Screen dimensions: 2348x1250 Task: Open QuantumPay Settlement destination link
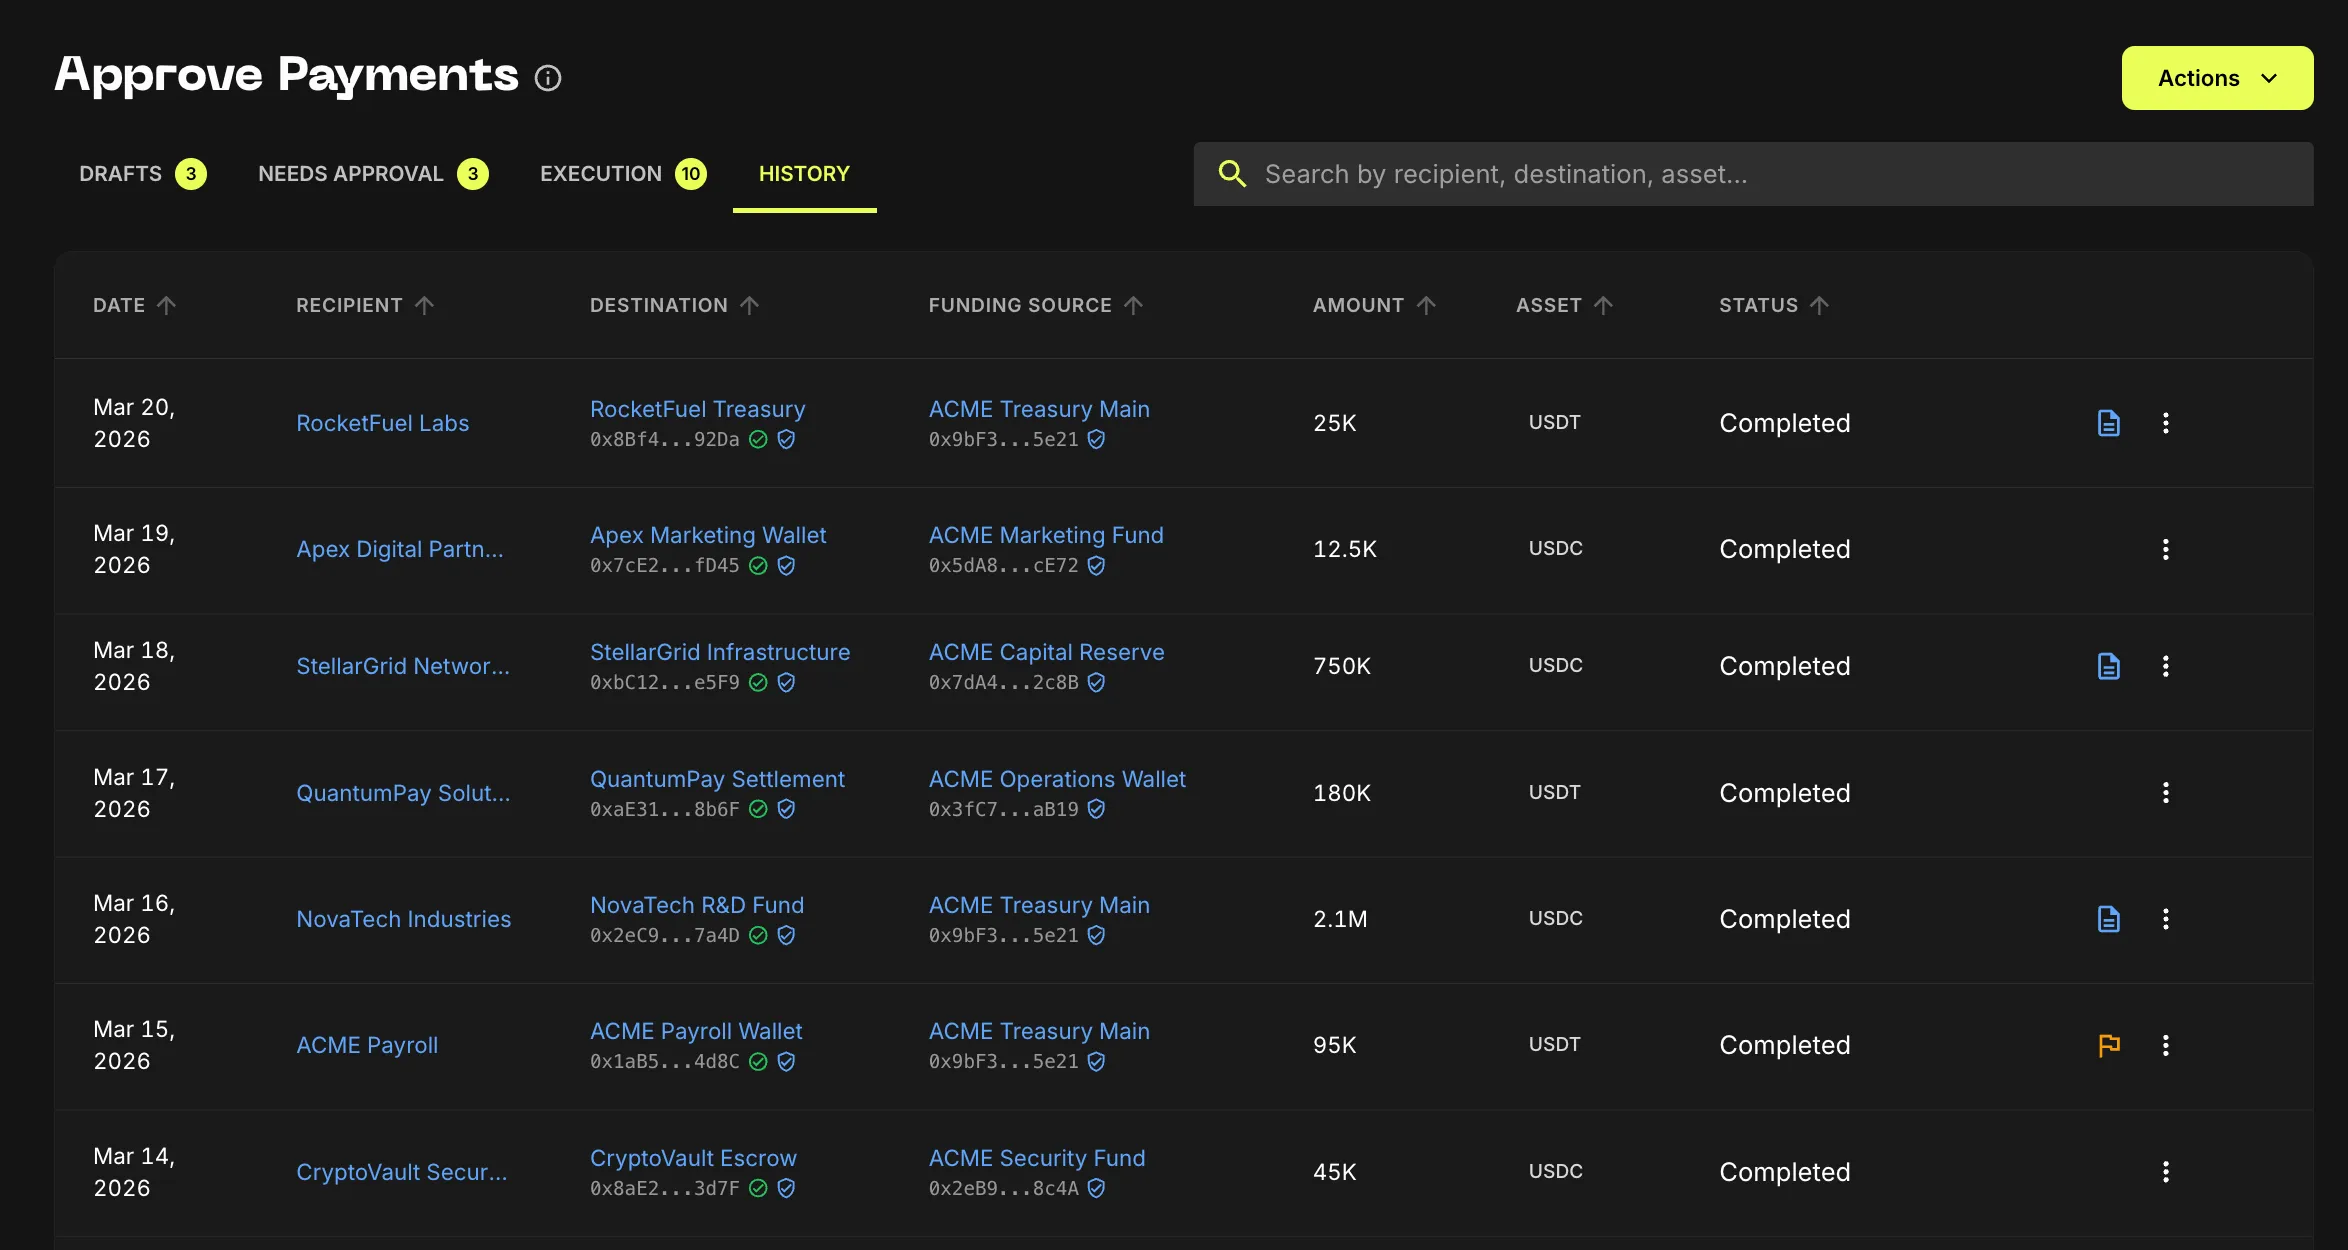tap(717, 779)
